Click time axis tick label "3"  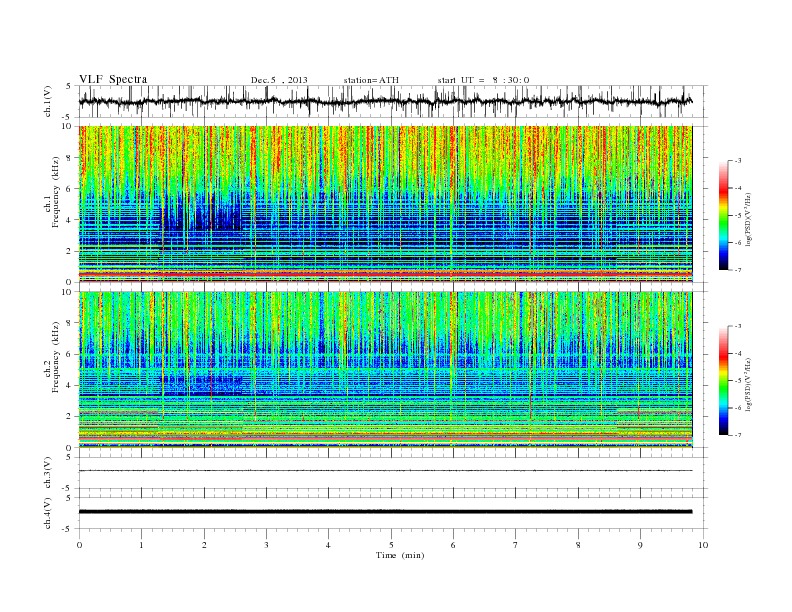266,545
